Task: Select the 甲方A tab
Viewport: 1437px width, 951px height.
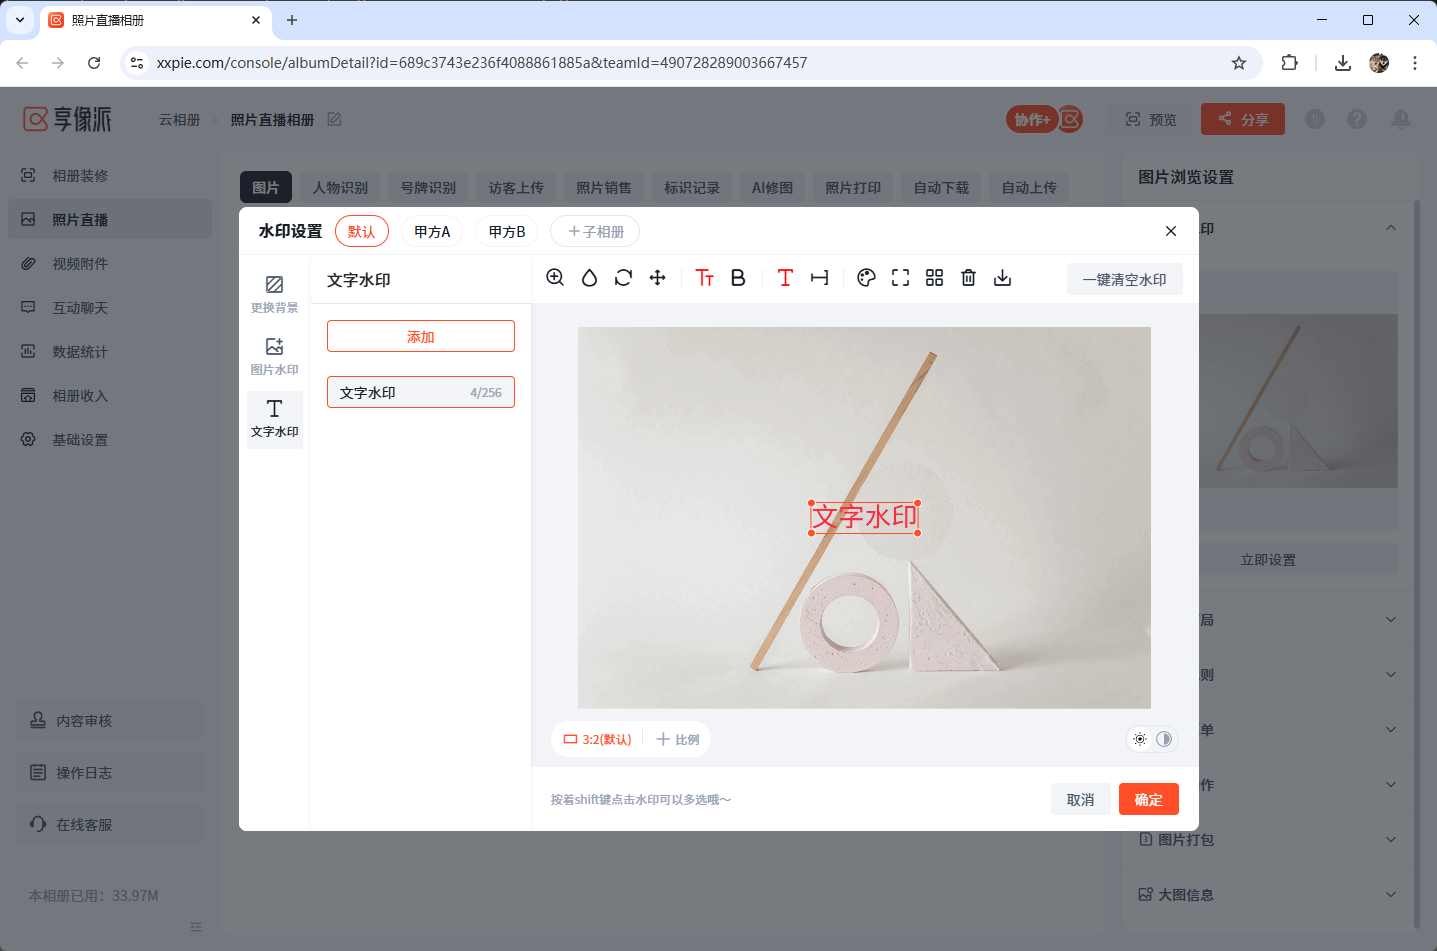Action: 432,231
